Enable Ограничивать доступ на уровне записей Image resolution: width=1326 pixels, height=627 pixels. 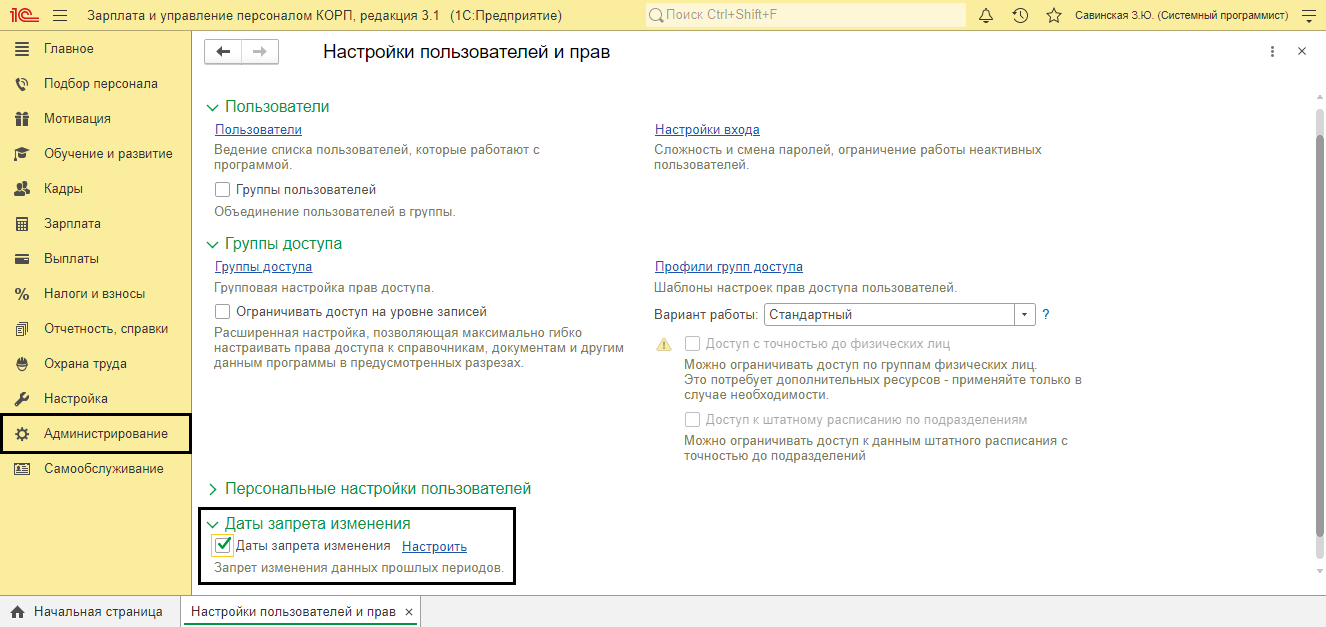click(x=222, y=312)
